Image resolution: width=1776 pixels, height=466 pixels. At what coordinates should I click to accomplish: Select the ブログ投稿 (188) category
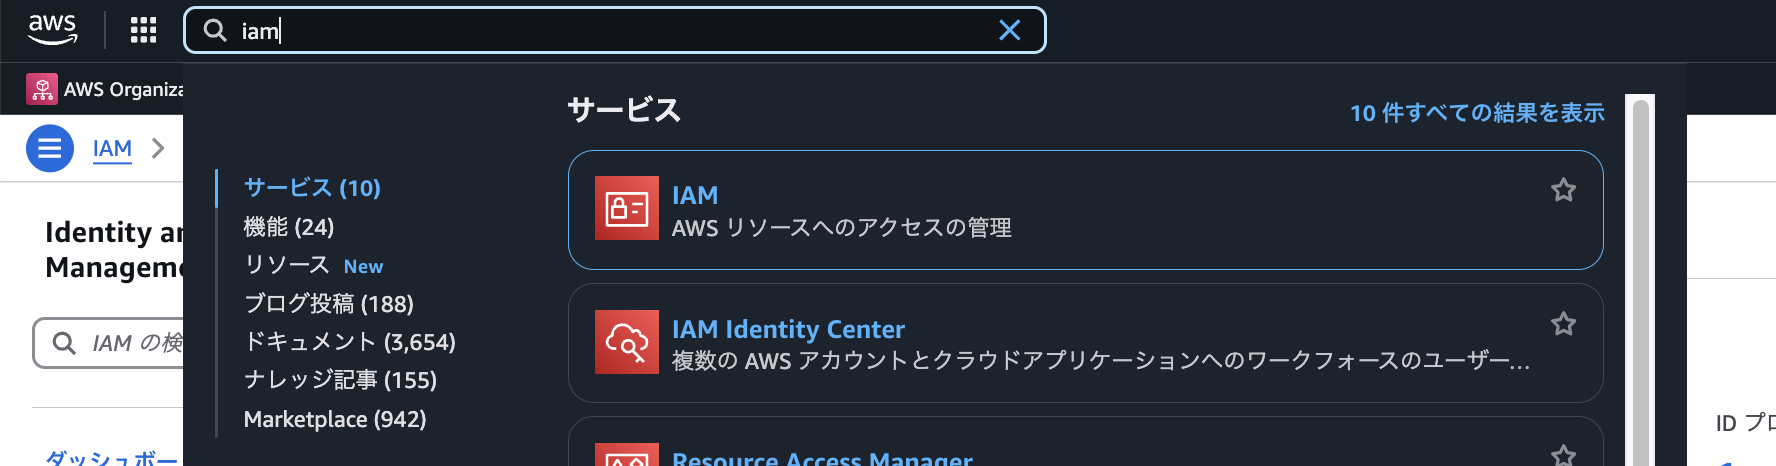coord(328,303)
